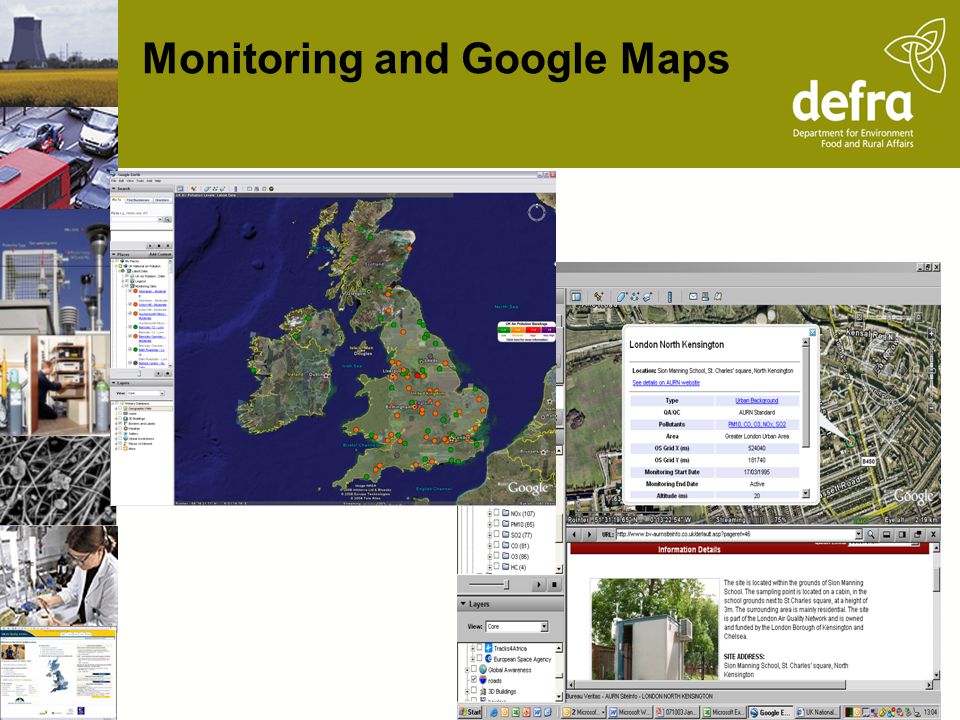This screenshot has height=720, width=960.
Task: Click the Global Awareness globe icon
Action: pos(482,670)
